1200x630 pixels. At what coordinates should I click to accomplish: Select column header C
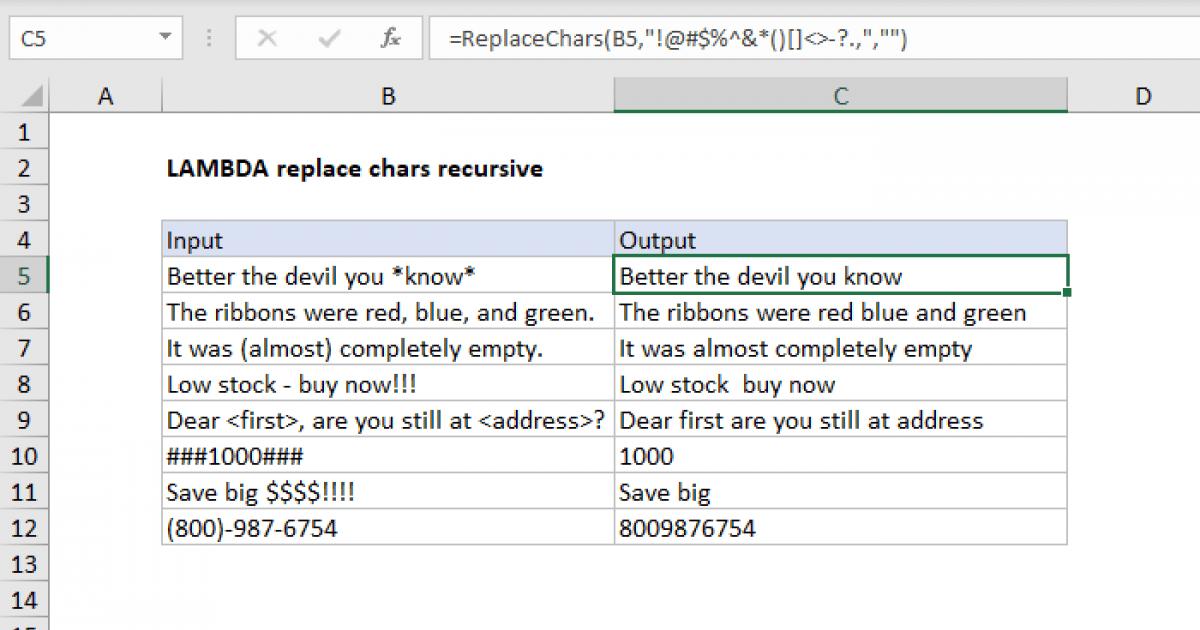tap(840, 95)
